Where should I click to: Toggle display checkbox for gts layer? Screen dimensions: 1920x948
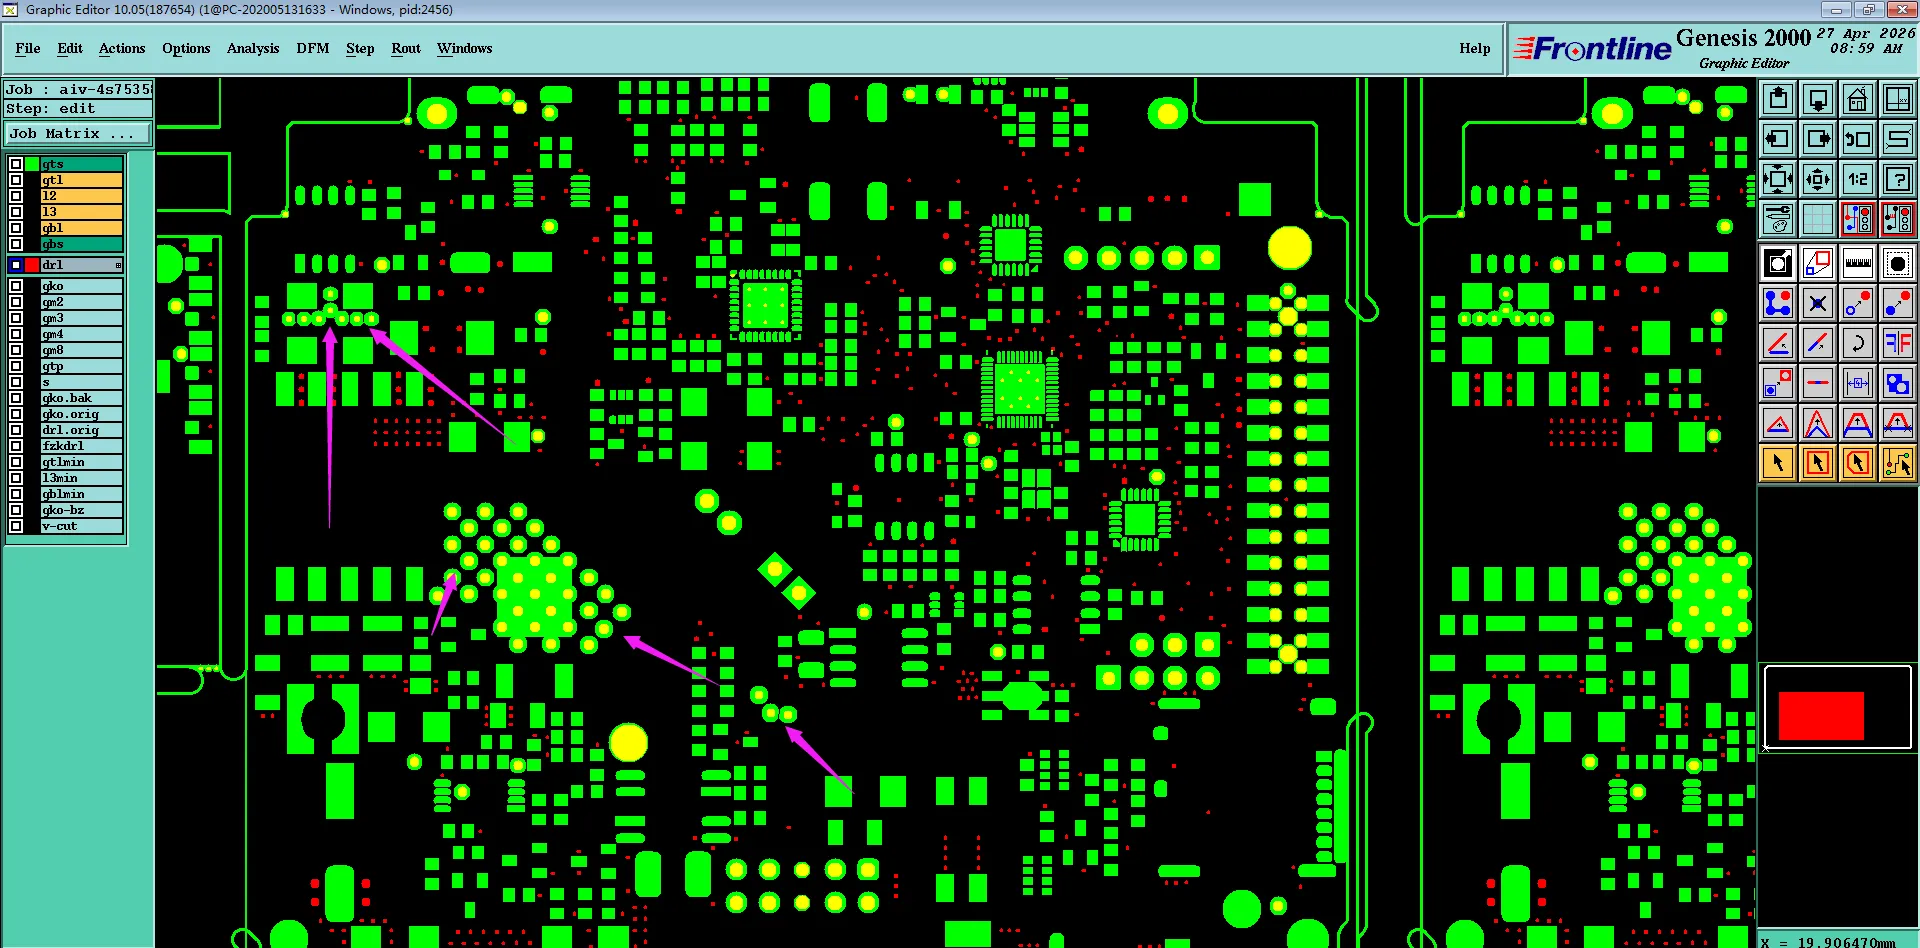tap(16, 164)
